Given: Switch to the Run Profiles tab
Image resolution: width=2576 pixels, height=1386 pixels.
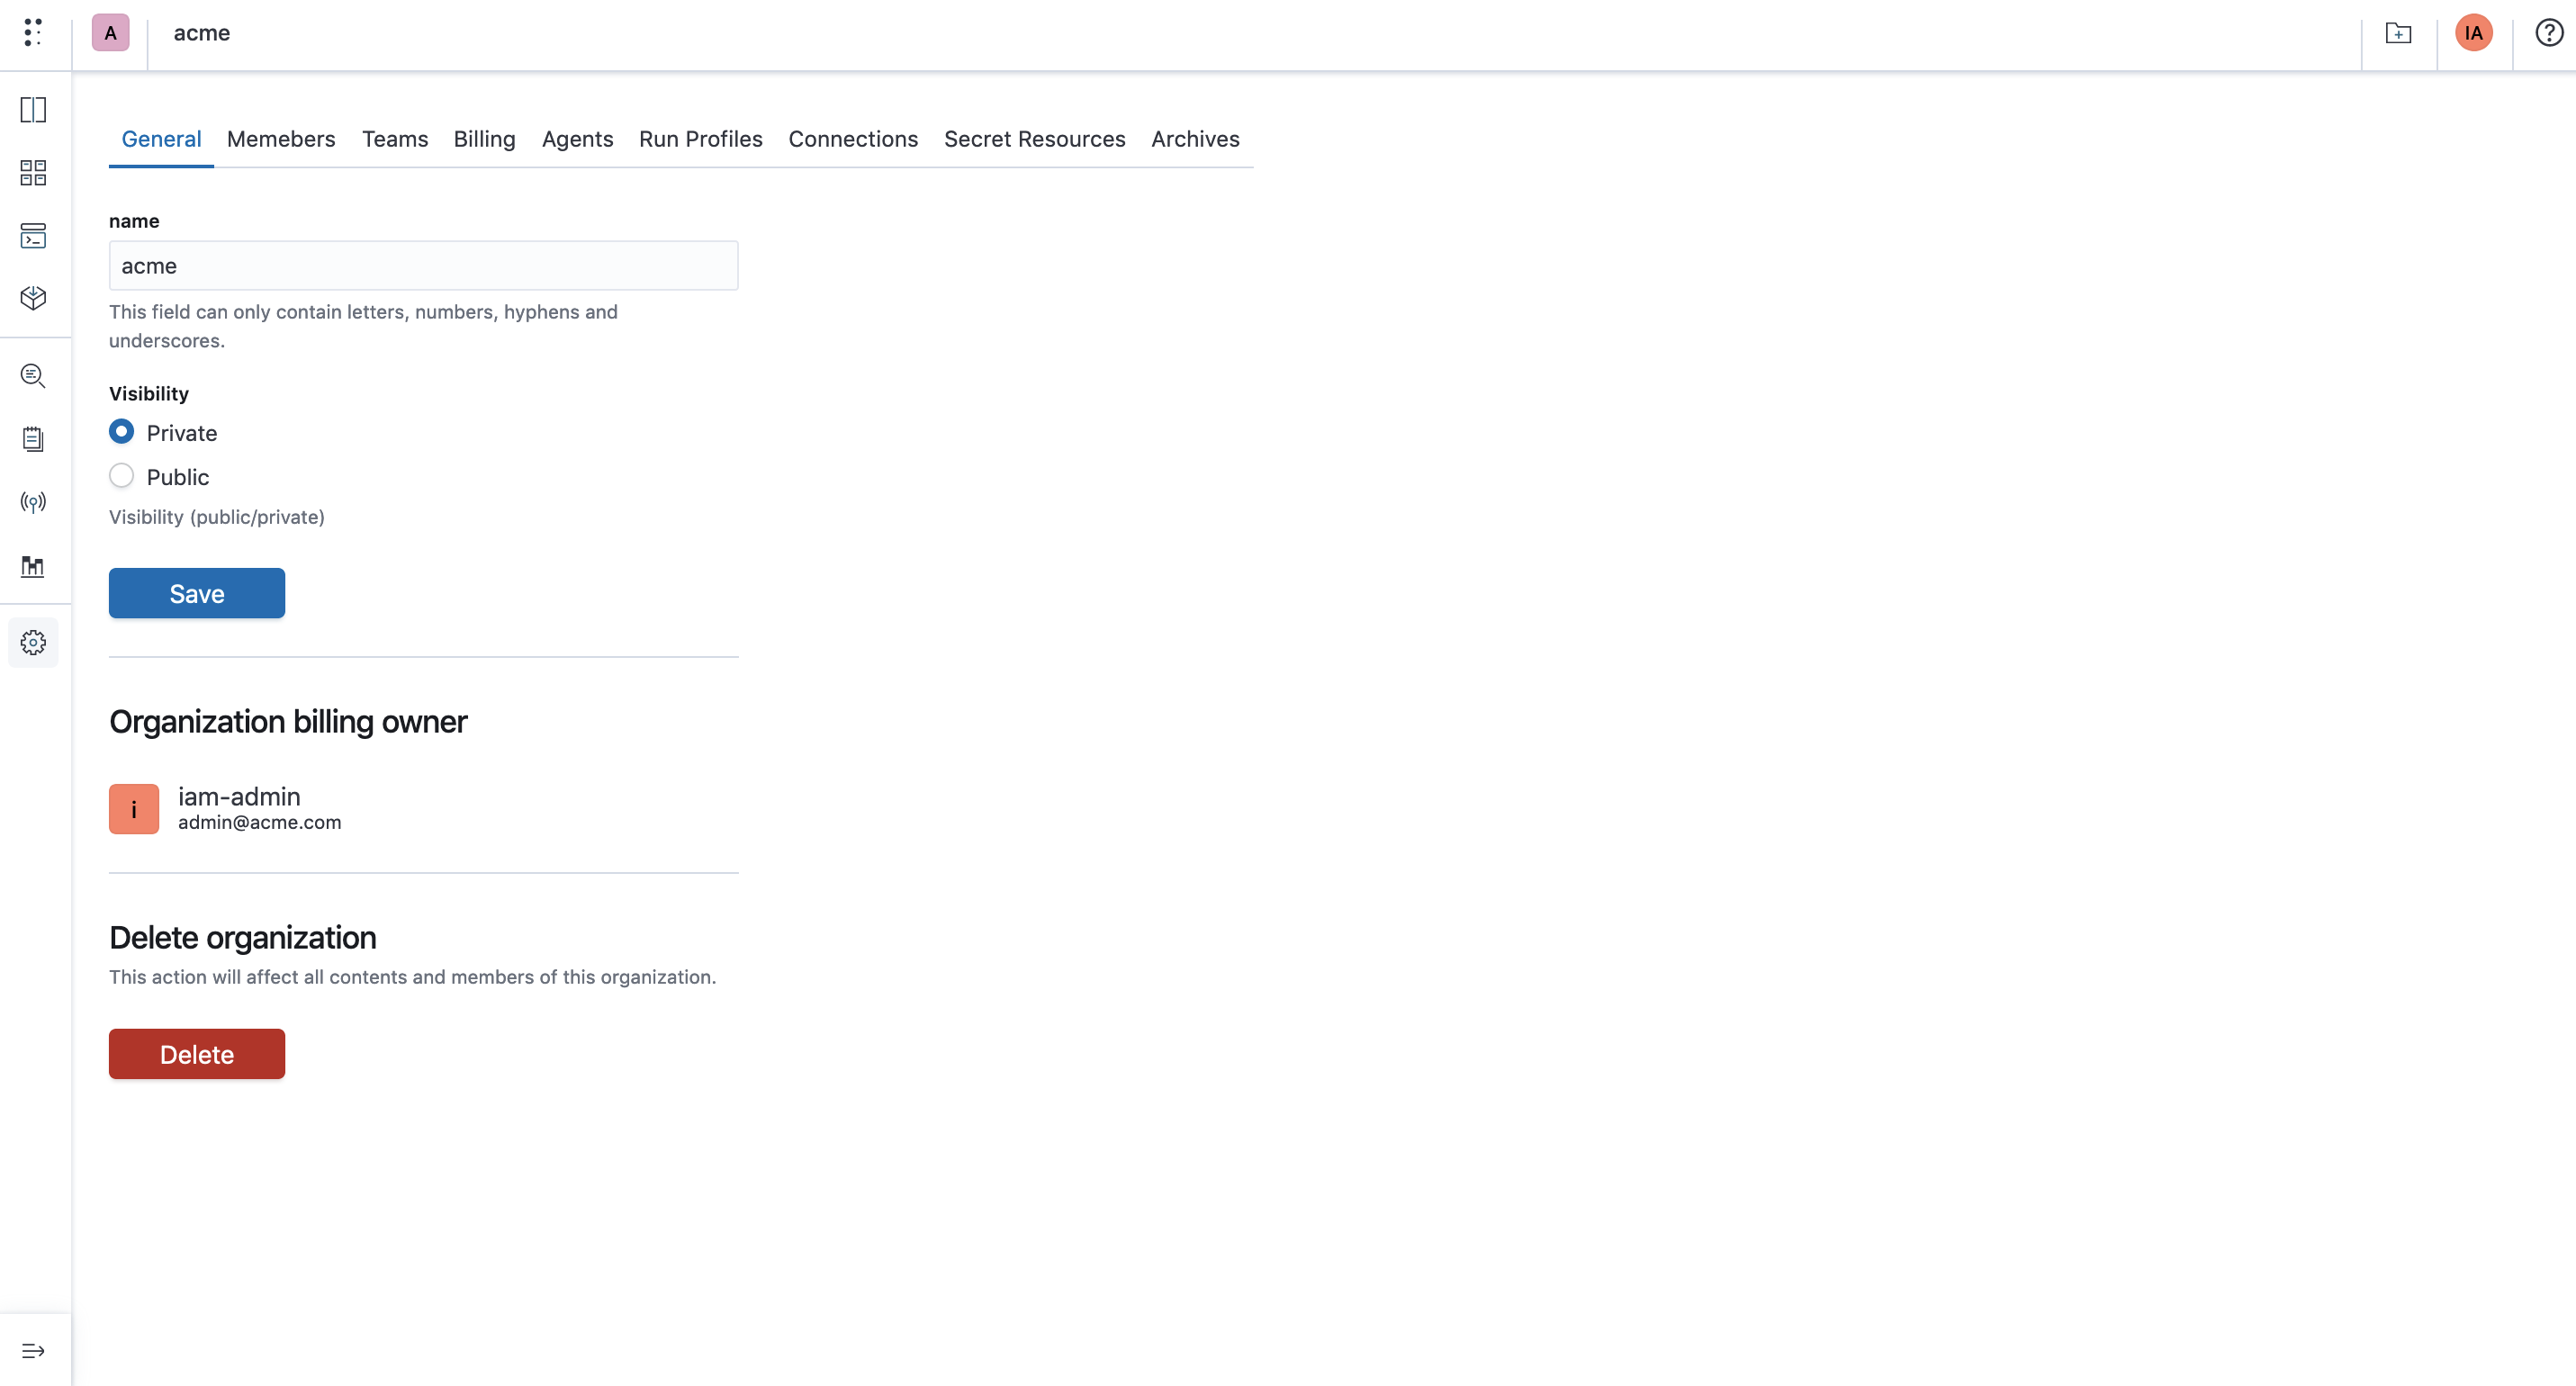Looking at the screenshot, I should [700, 139].
